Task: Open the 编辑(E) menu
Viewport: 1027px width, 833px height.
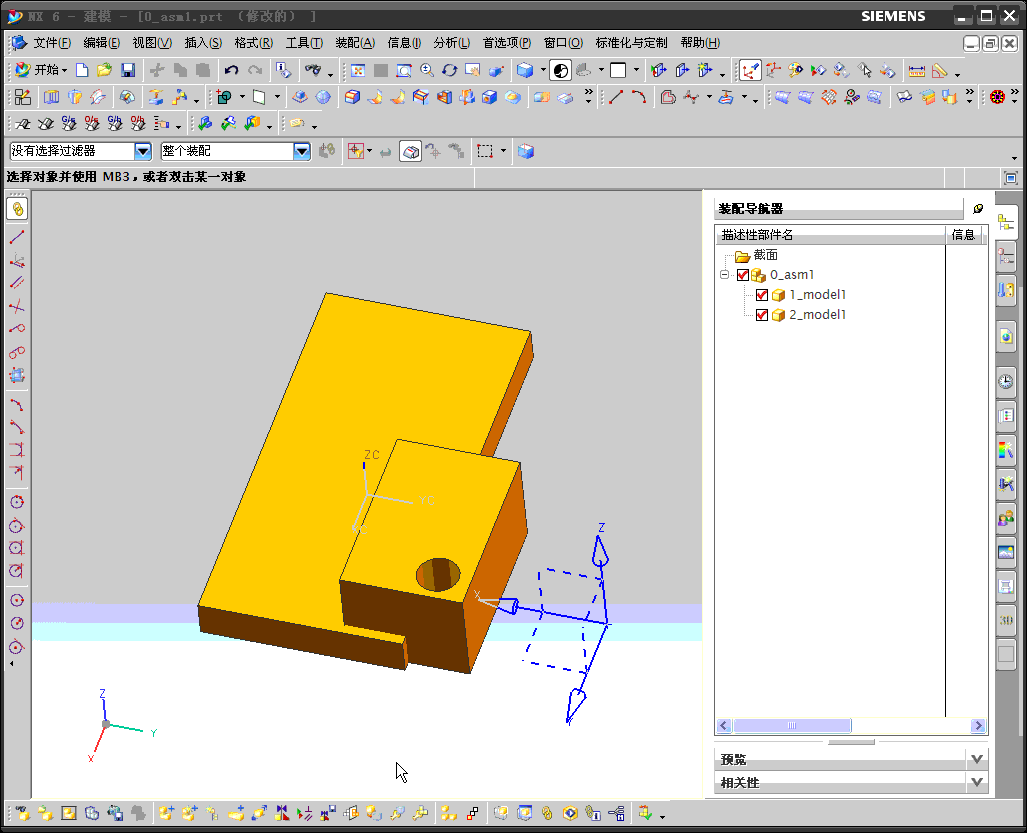Action: [102, 43]
